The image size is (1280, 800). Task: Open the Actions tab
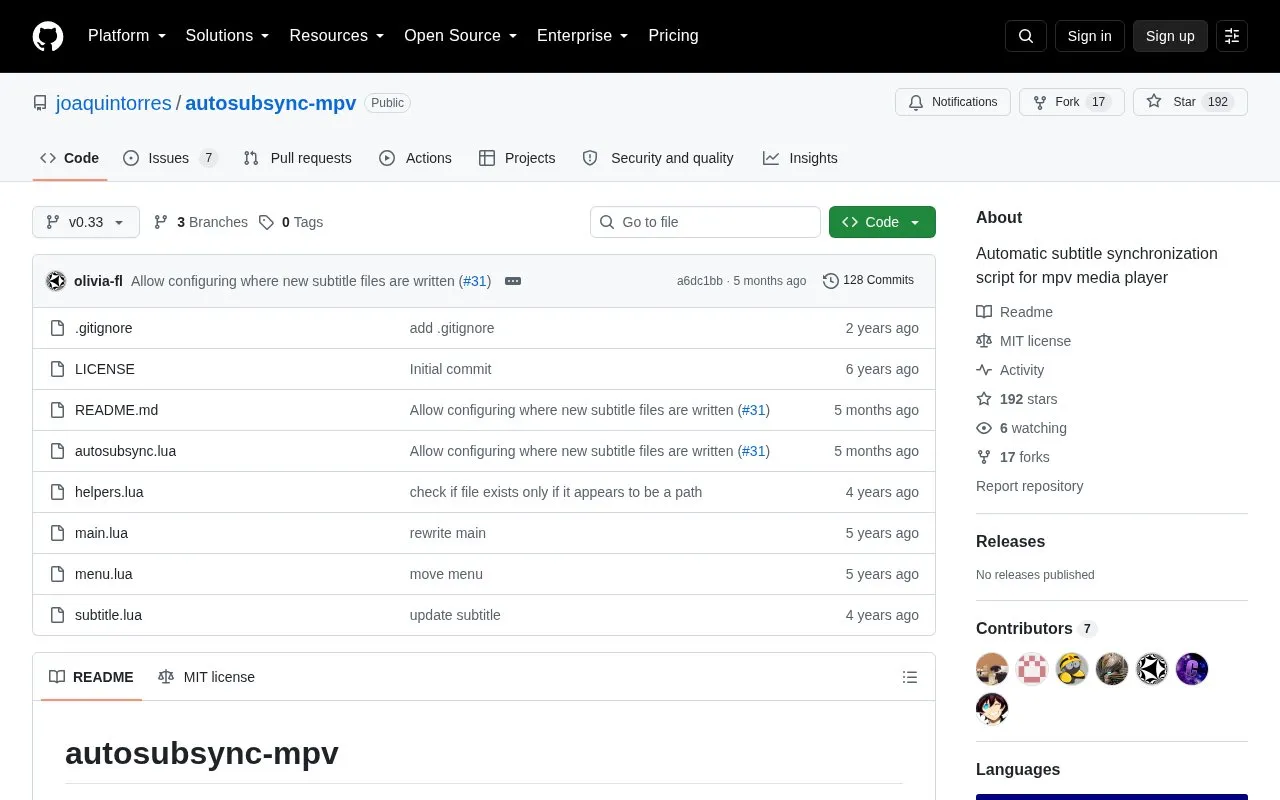415,158
